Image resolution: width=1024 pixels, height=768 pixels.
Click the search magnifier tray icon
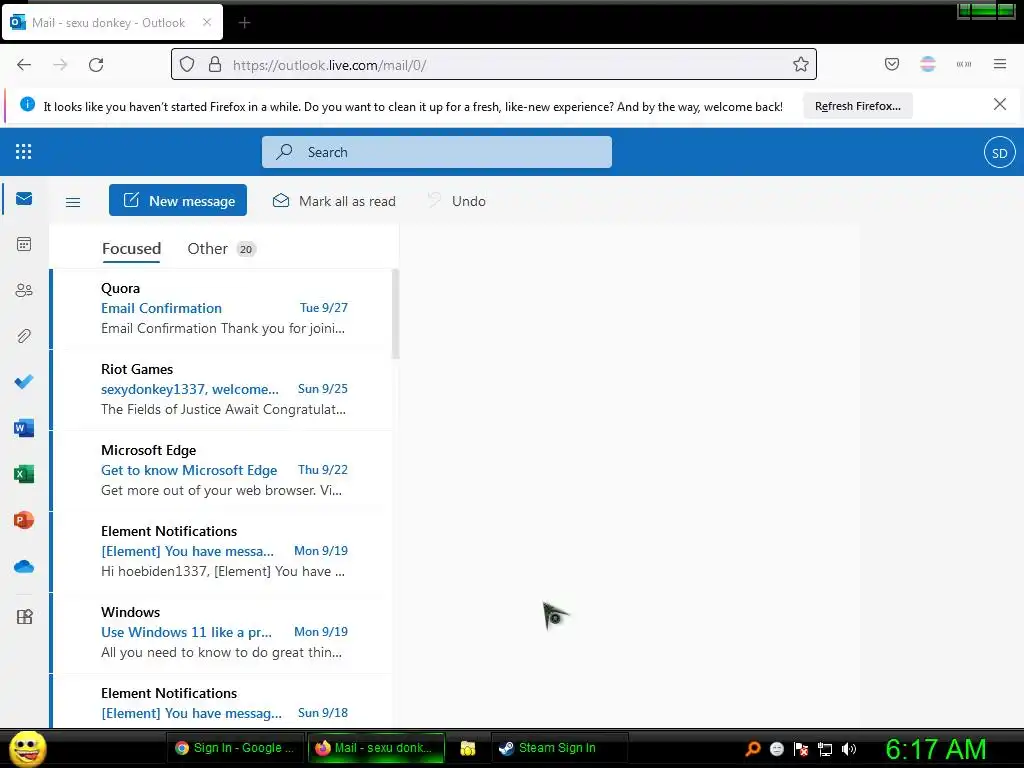click(753, 749)
